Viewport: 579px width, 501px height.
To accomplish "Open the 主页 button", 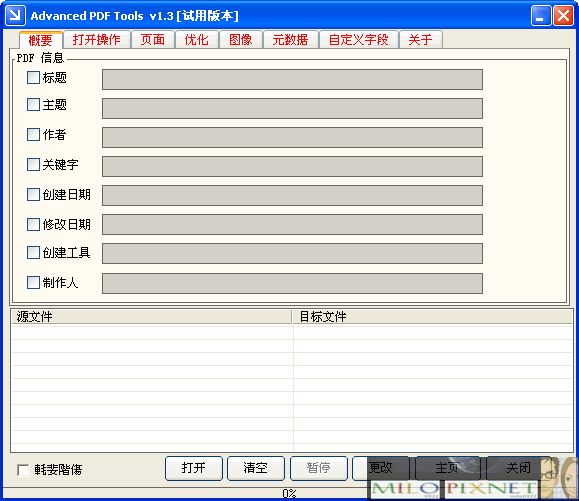I will click(448, 468).
